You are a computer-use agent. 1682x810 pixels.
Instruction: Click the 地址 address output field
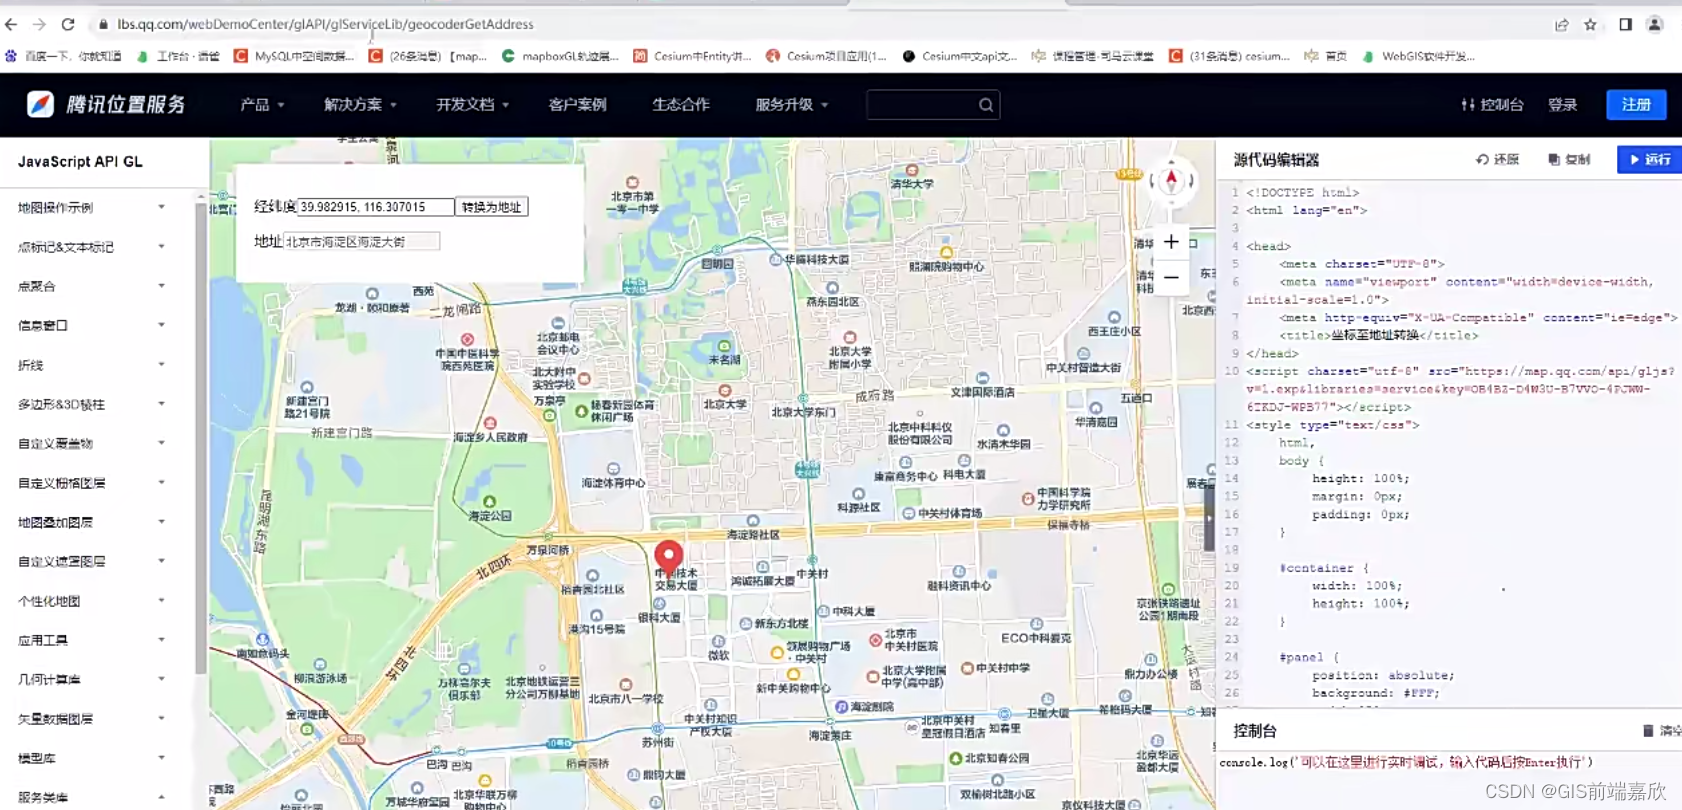click(361, 242)
